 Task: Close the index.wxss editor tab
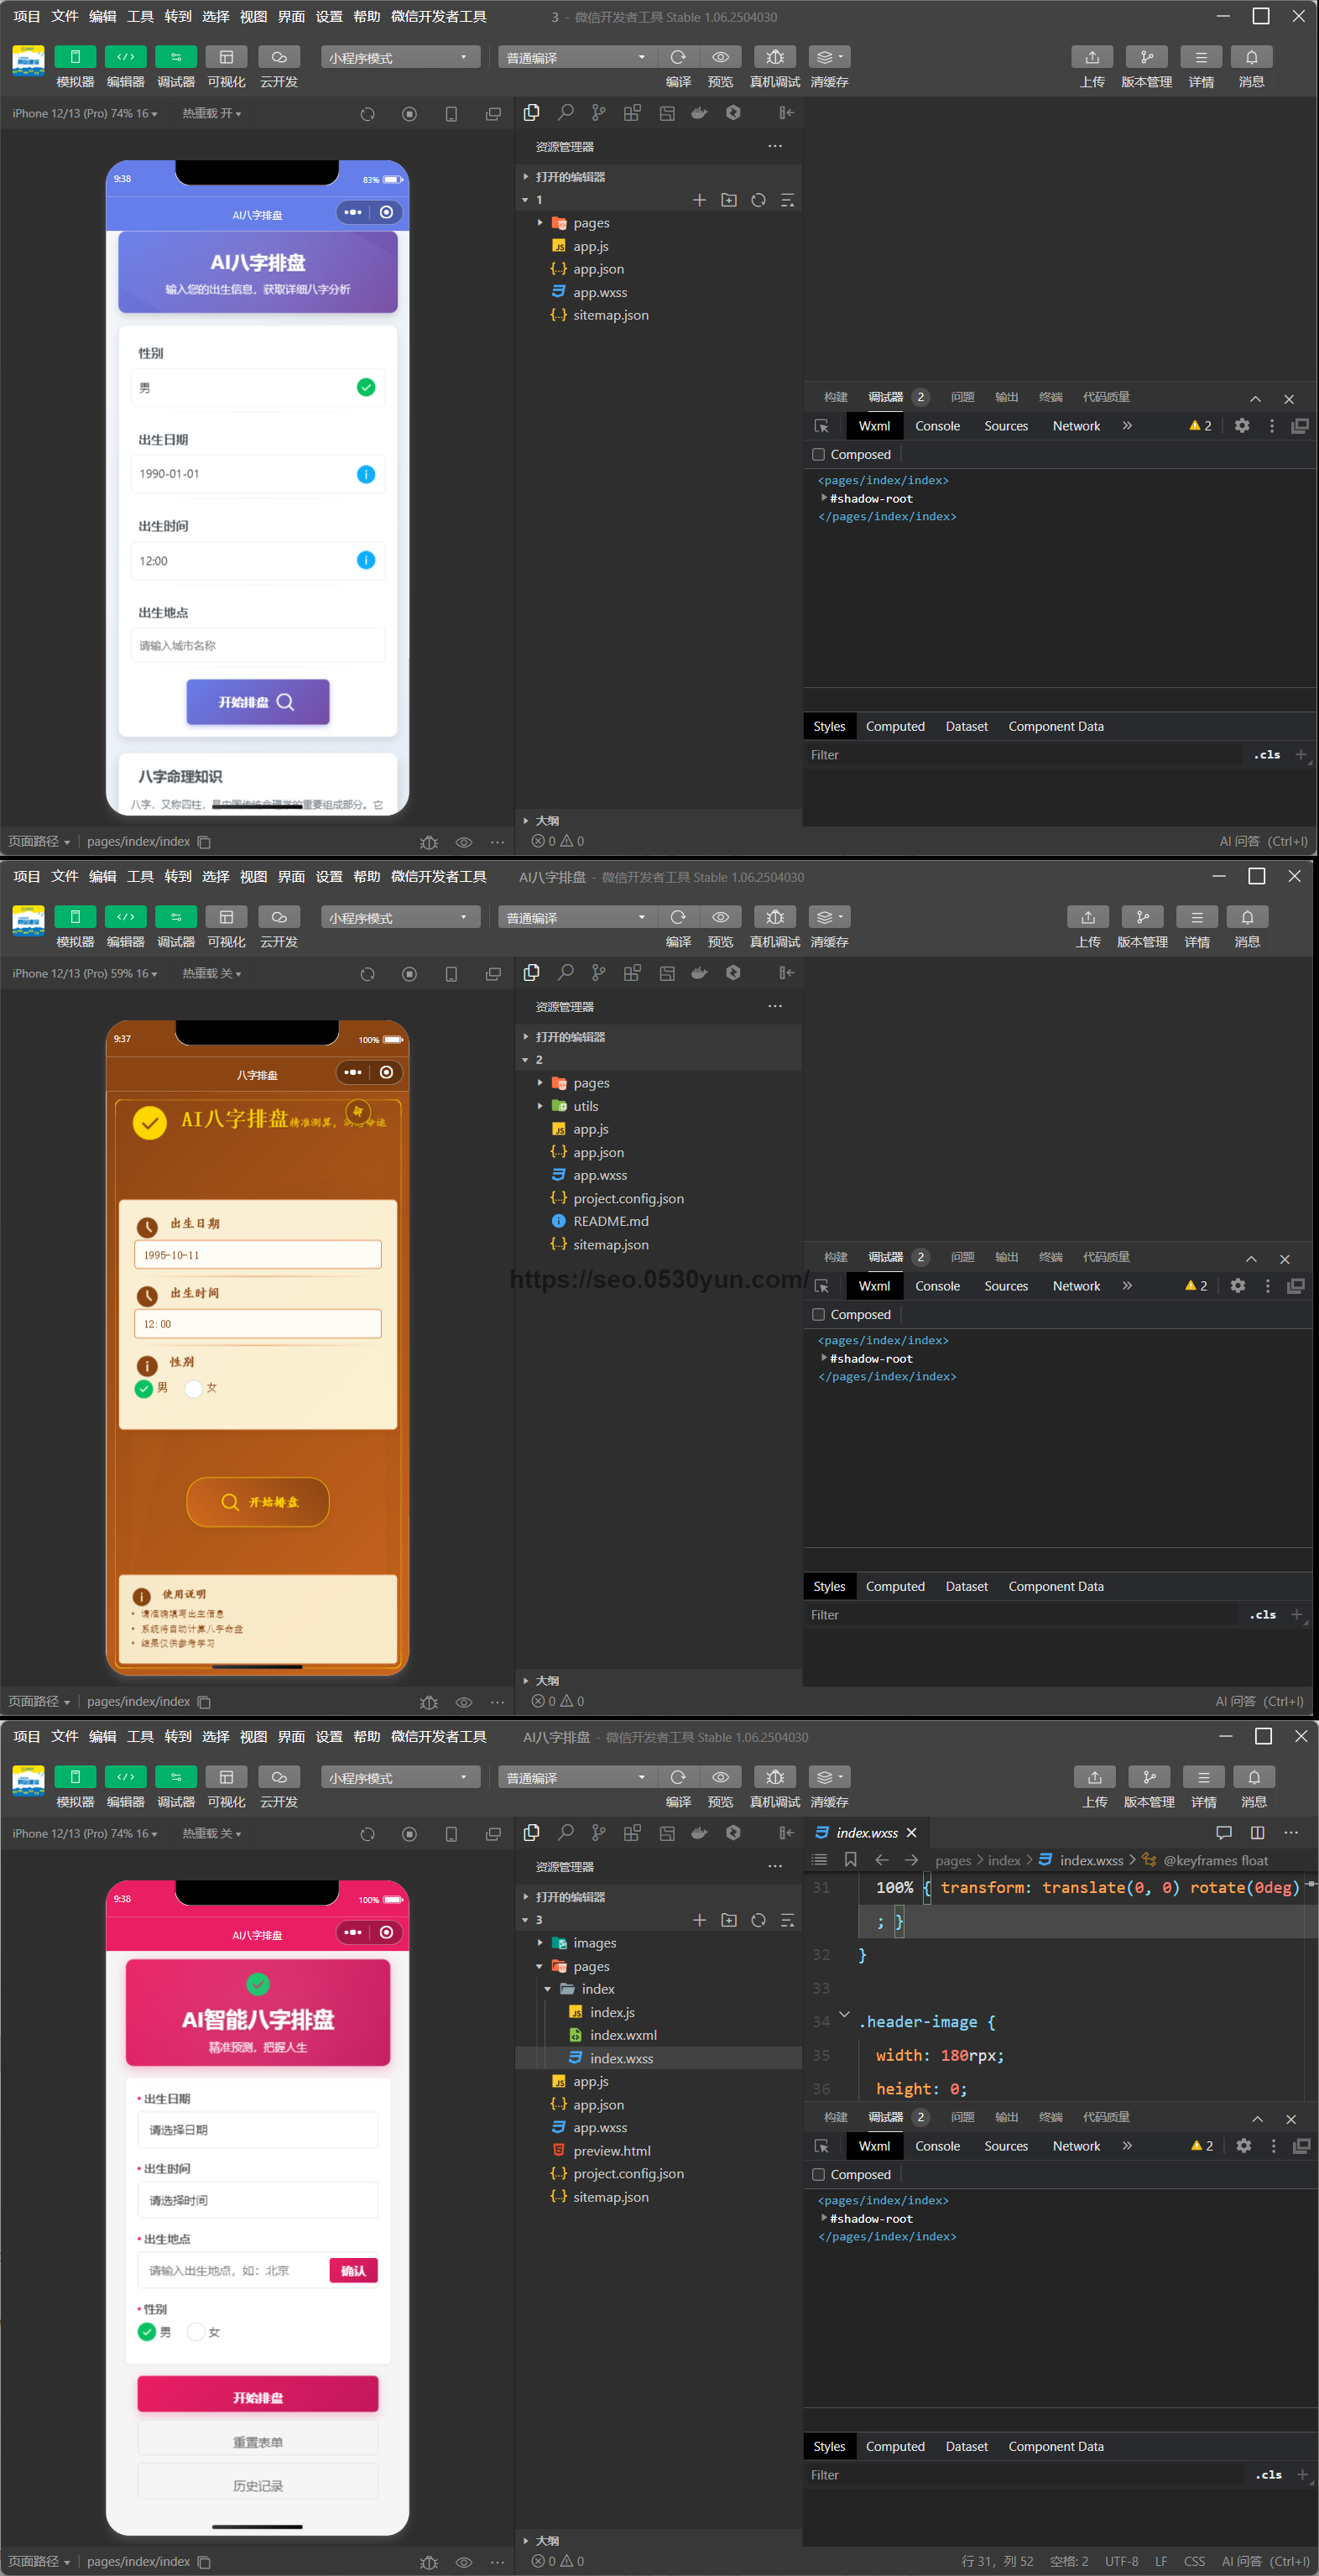911,1832
